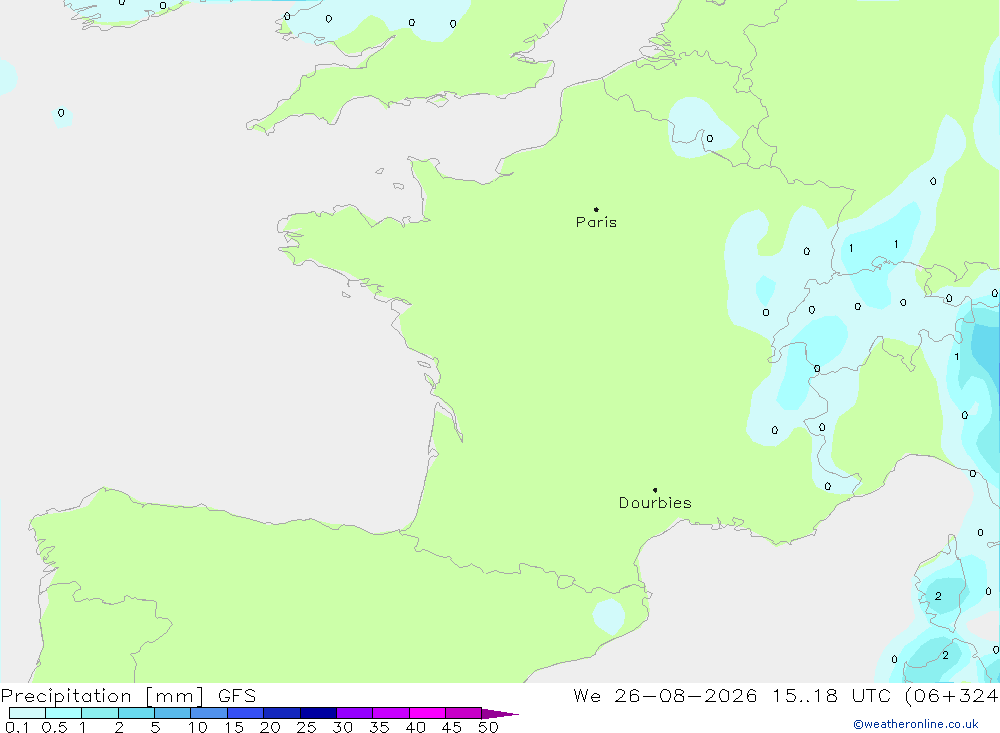Pick the legend swatch between 10 and 15
Viewport: 1000px width, 733px height.
click(x=209, y=713)
